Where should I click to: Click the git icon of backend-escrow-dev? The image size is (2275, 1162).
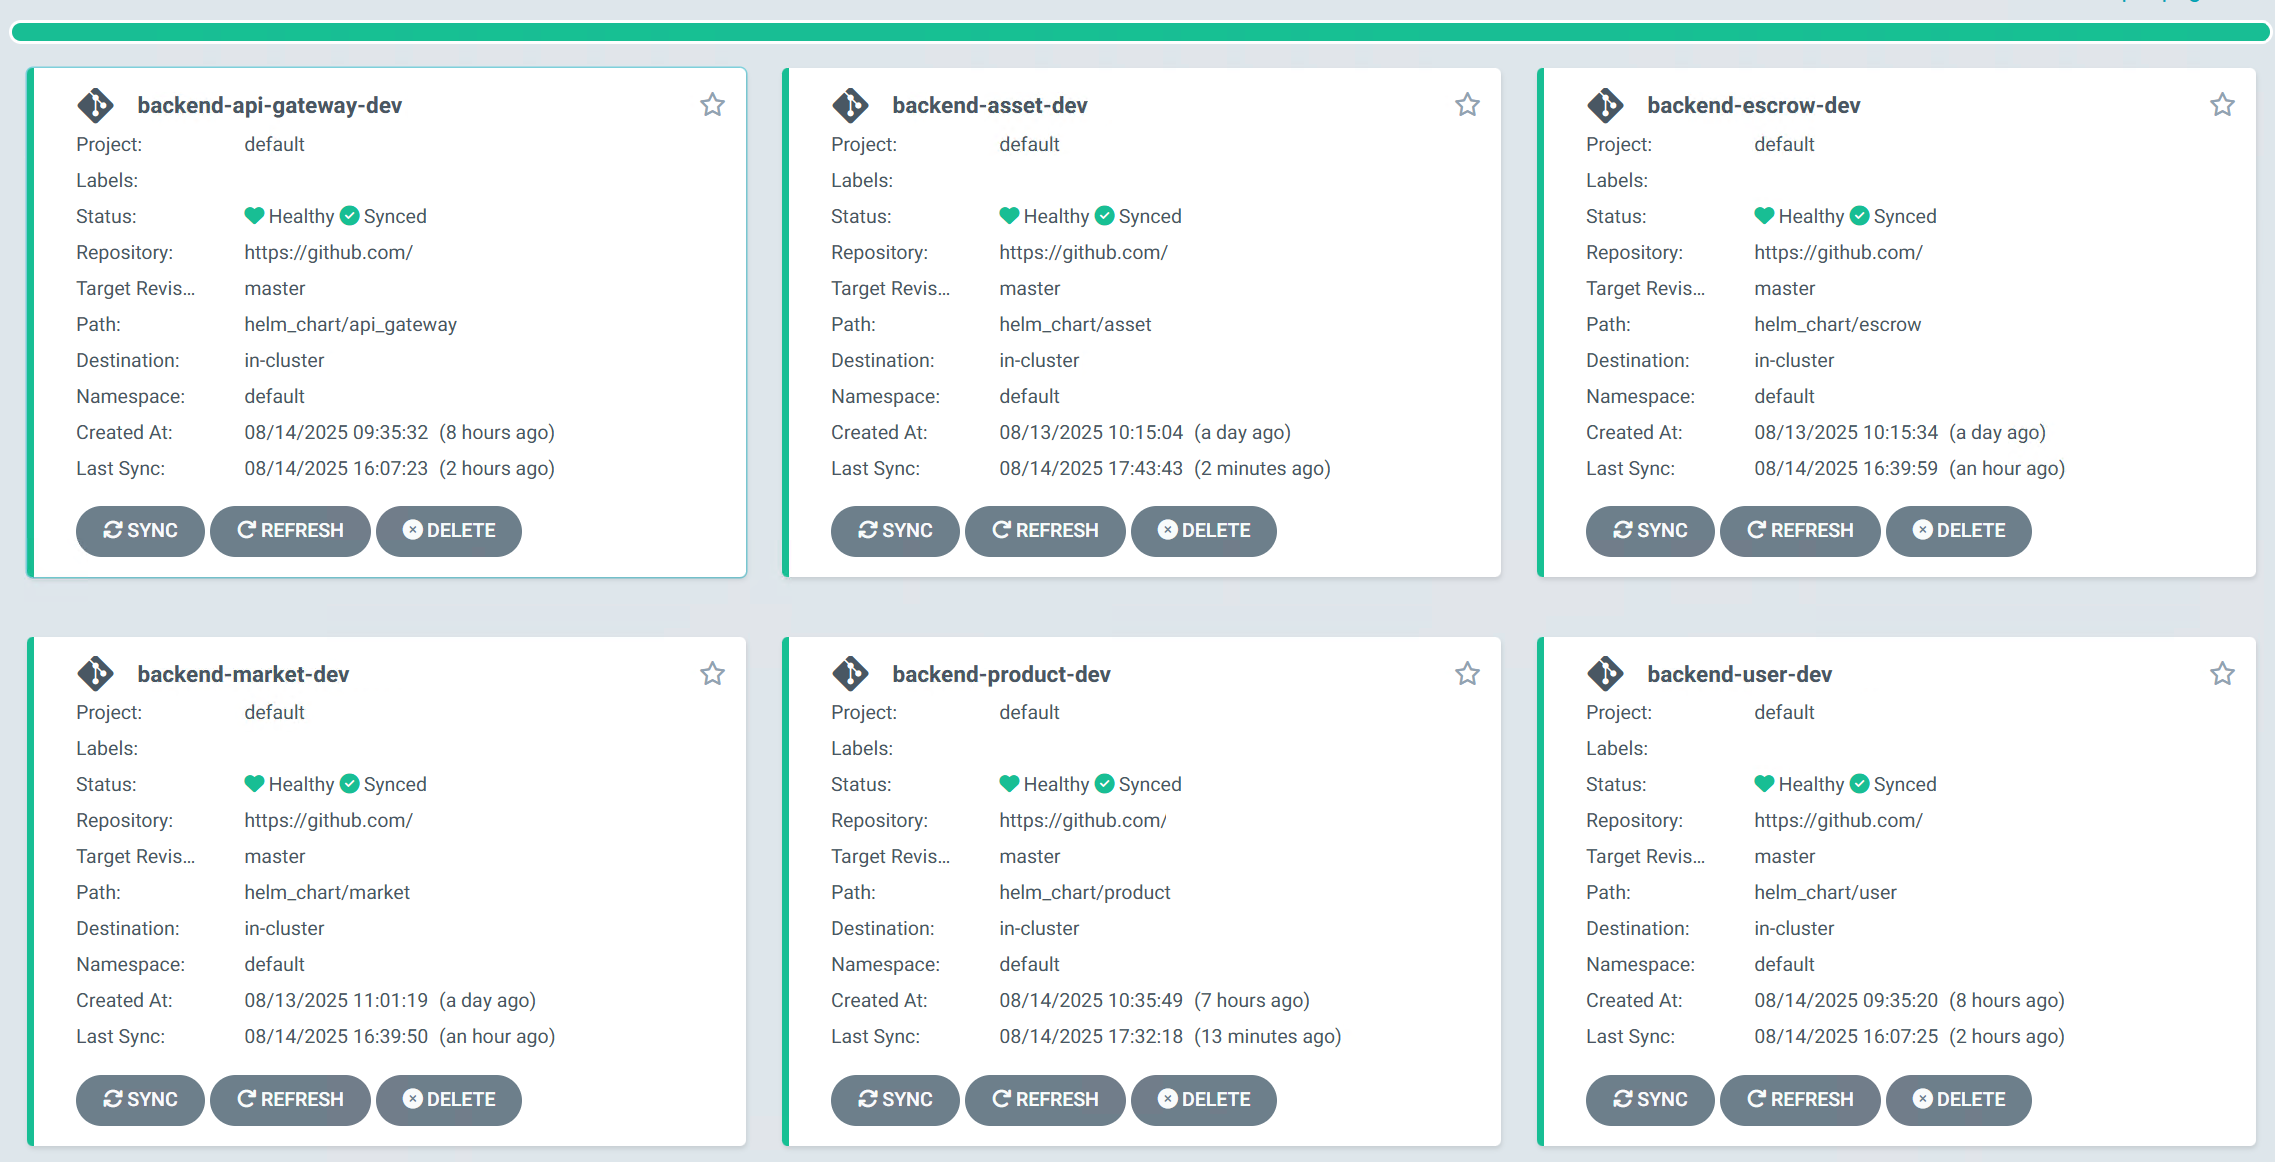click(1605, 105)
